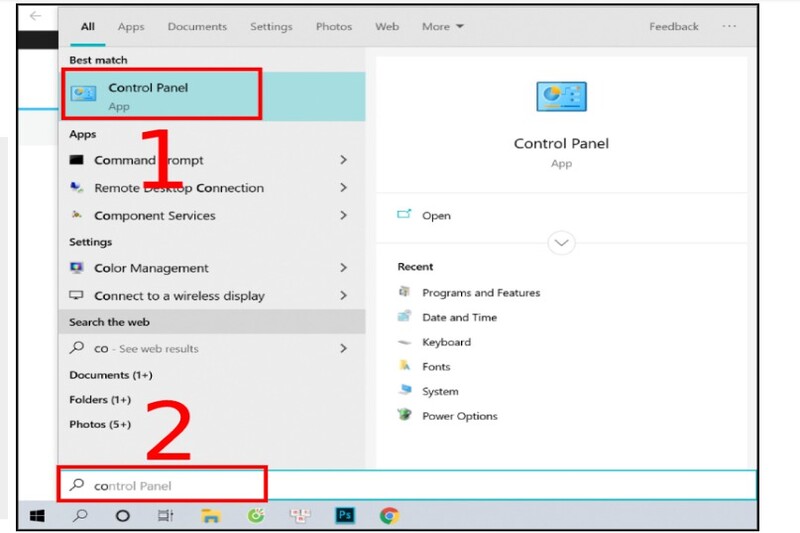
Task: Click the back arrow at top left
Action: (35, 16)
